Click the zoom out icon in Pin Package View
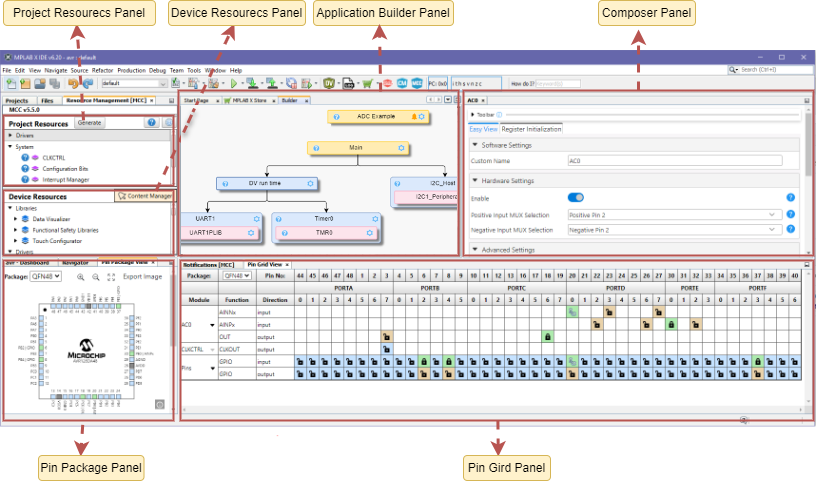The width and height of the screenshot is (816, 481). tap(95, 276)
